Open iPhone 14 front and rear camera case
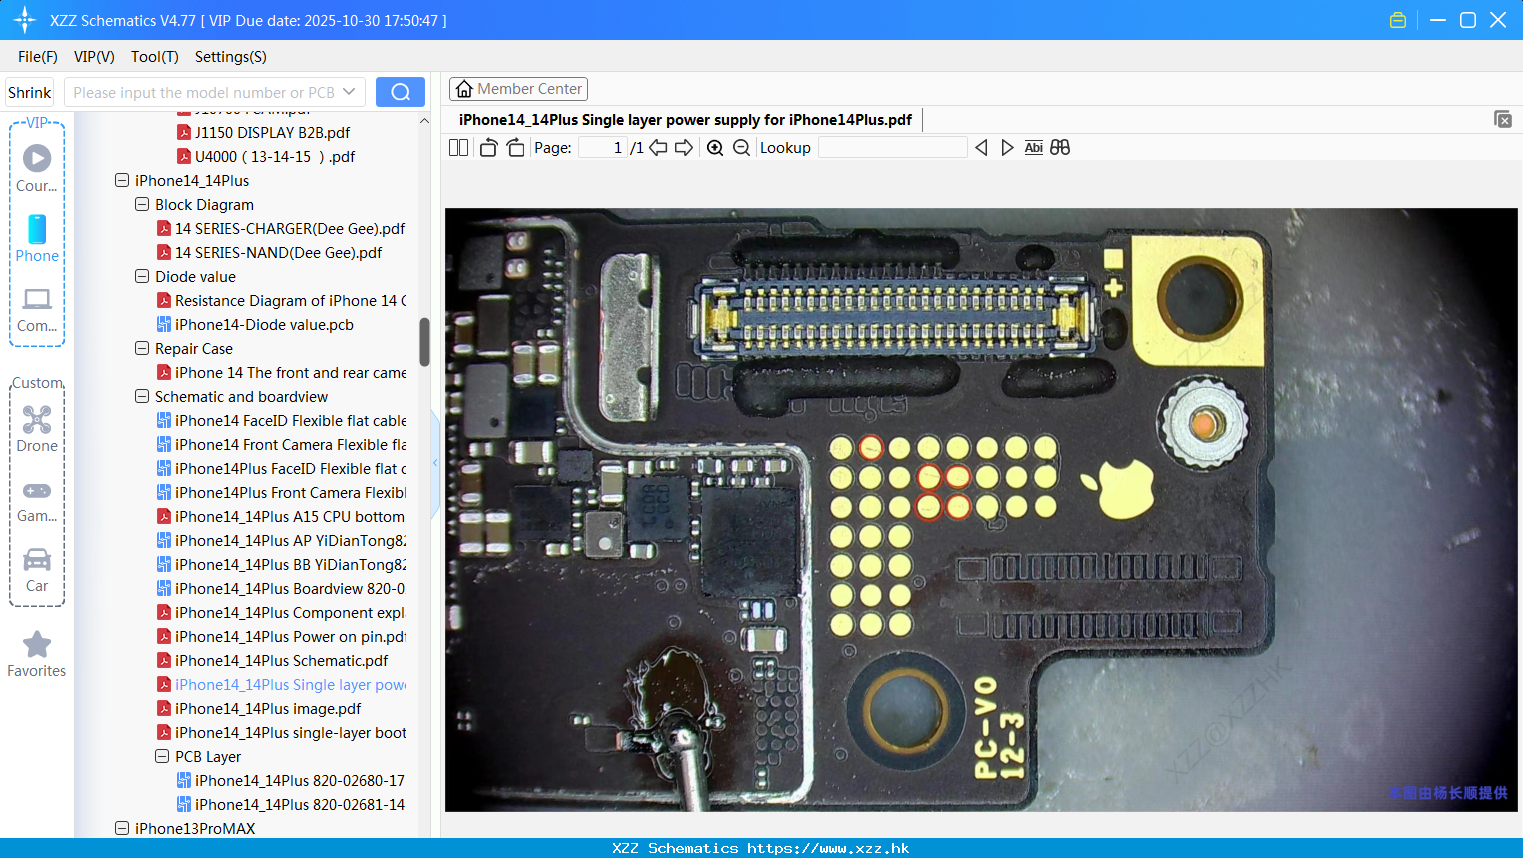The width and height of the screenshot is (1523, 858). click(x=281, y=373)
